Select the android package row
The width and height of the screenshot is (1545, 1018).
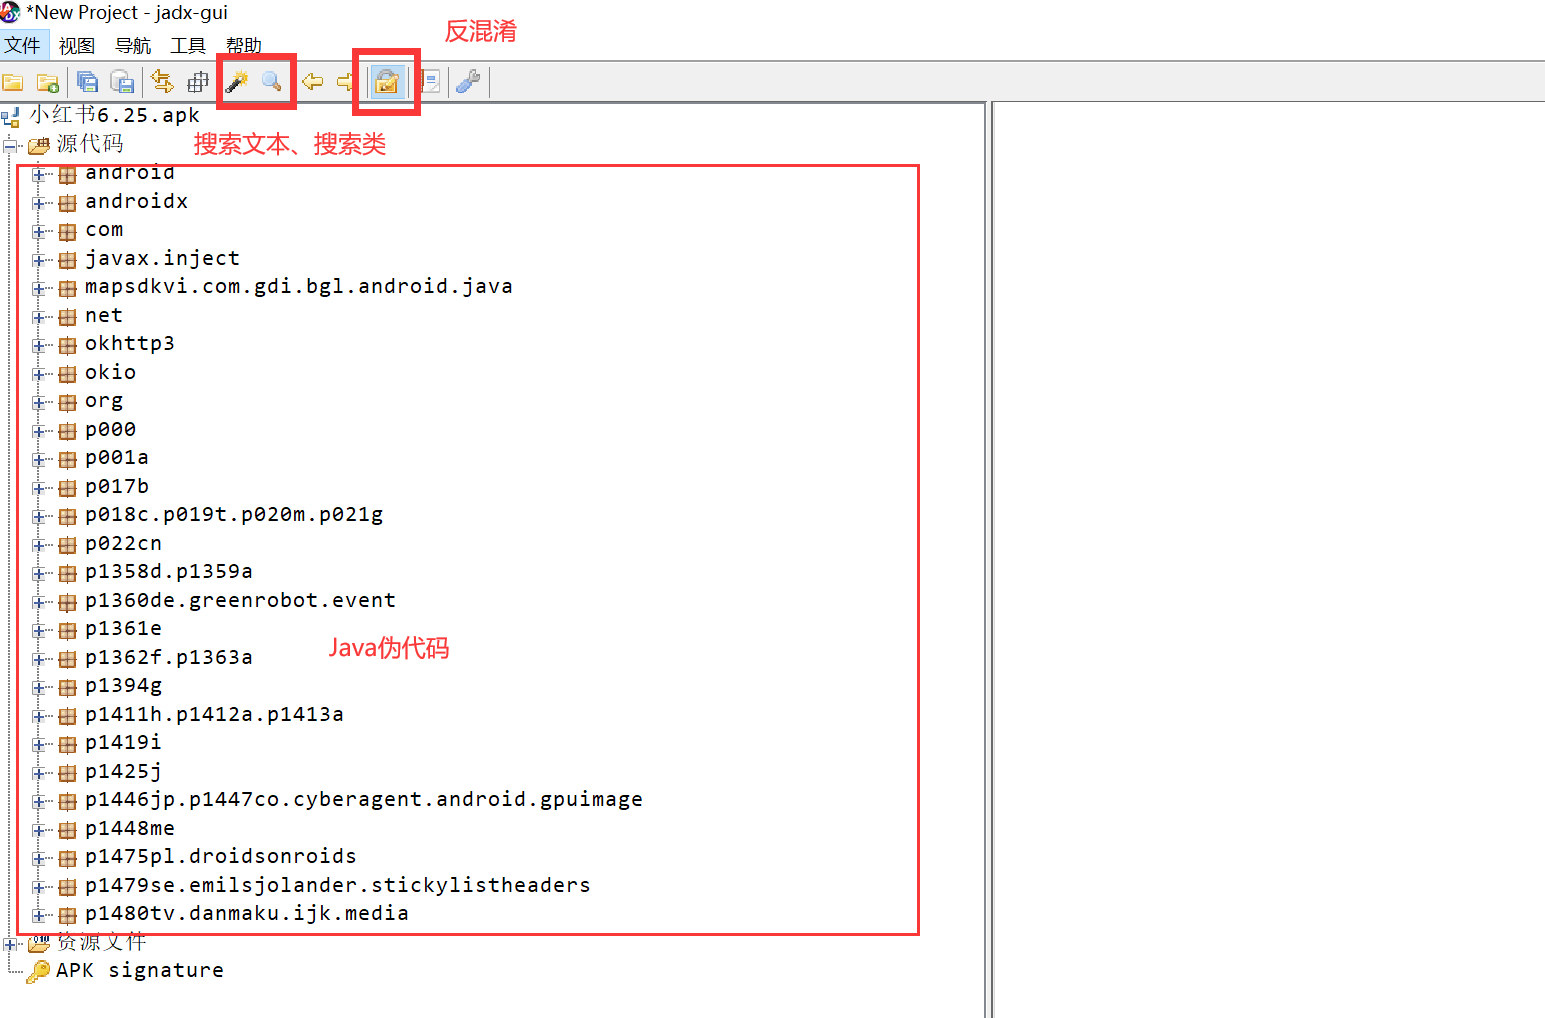[x=130, y=174]
